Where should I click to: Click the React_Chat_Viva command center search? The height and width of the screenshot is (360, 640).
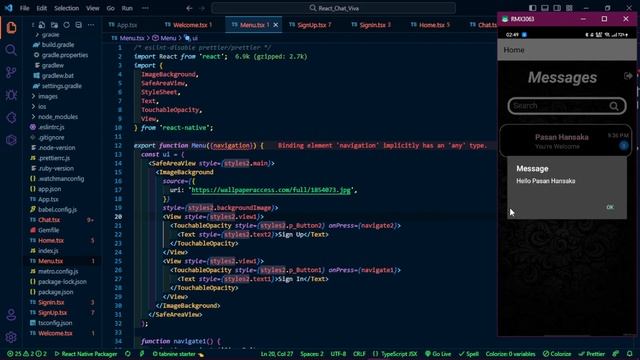[x=334, y=8]
